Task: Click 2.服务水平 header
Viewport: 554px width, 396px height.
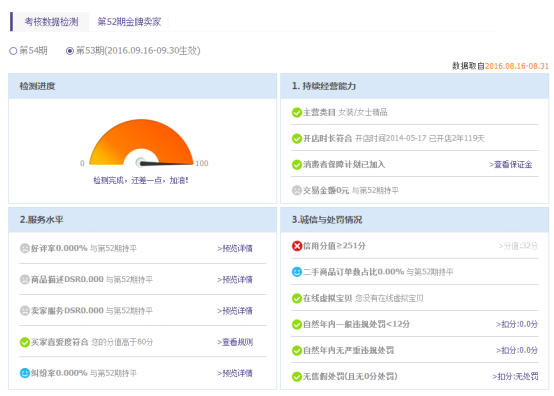Action: 142,220
